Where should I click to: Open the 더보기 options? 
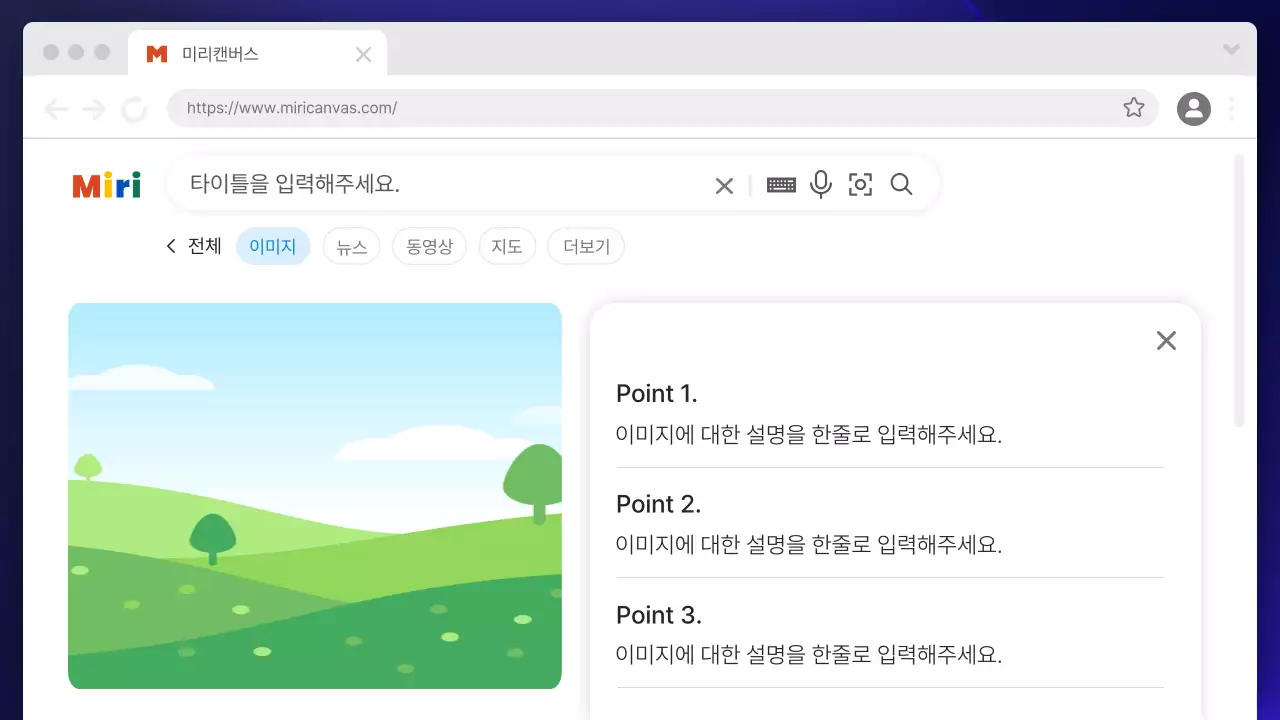coord(586,245)
